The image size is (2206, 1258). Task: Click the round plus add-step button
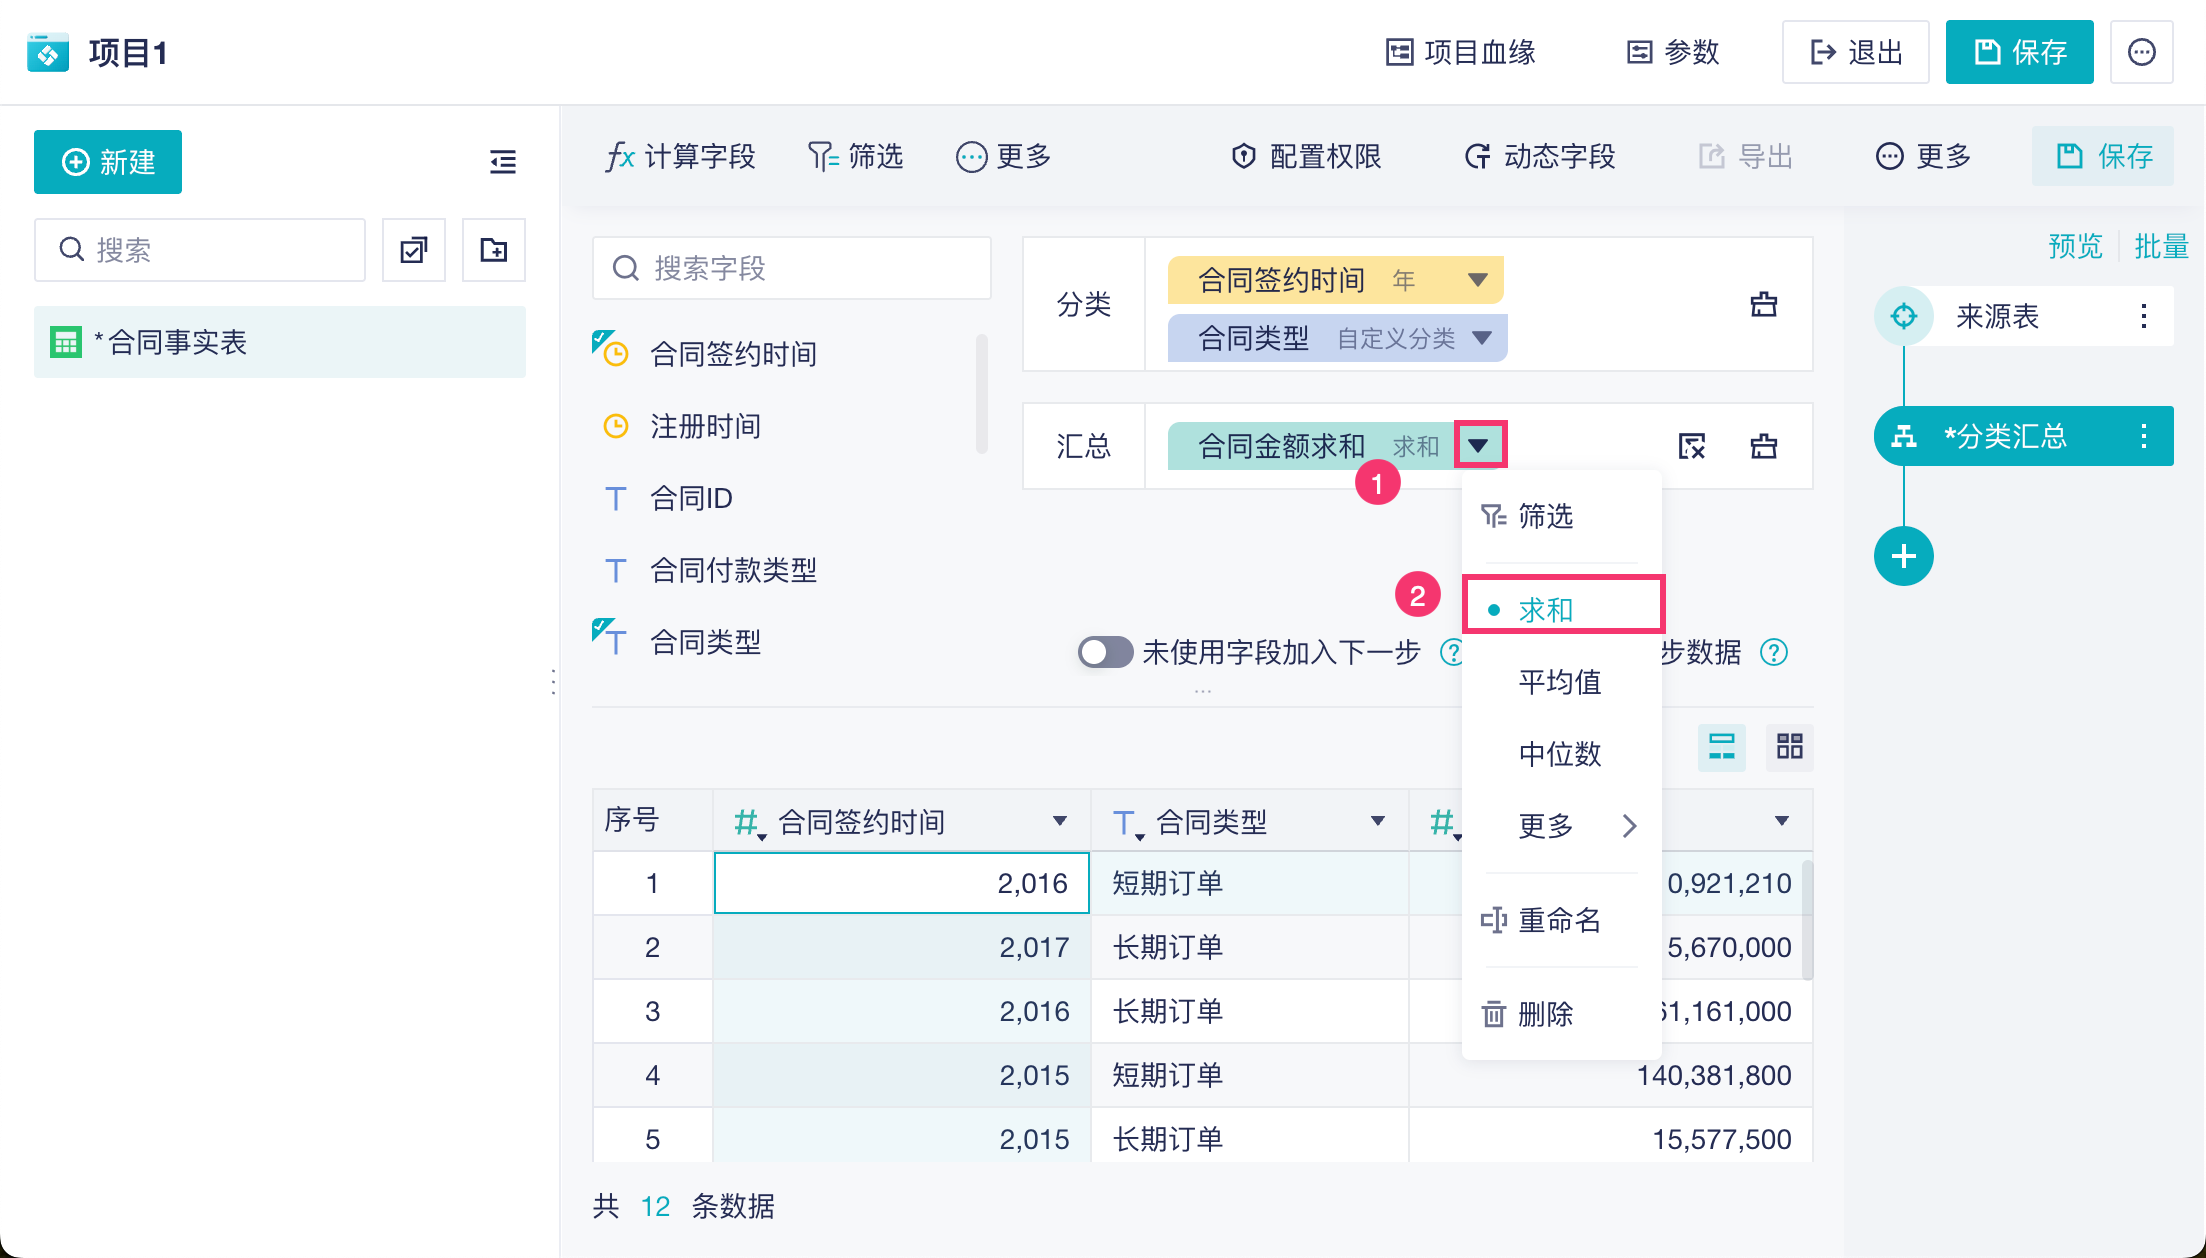pos(1903,556)
